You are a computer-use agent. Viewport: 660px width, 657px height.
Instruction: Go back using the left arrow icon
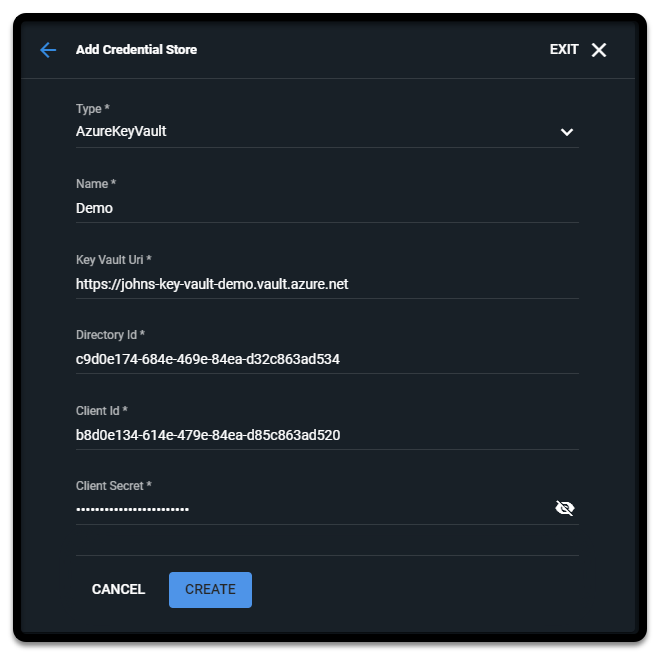(48, 50)
